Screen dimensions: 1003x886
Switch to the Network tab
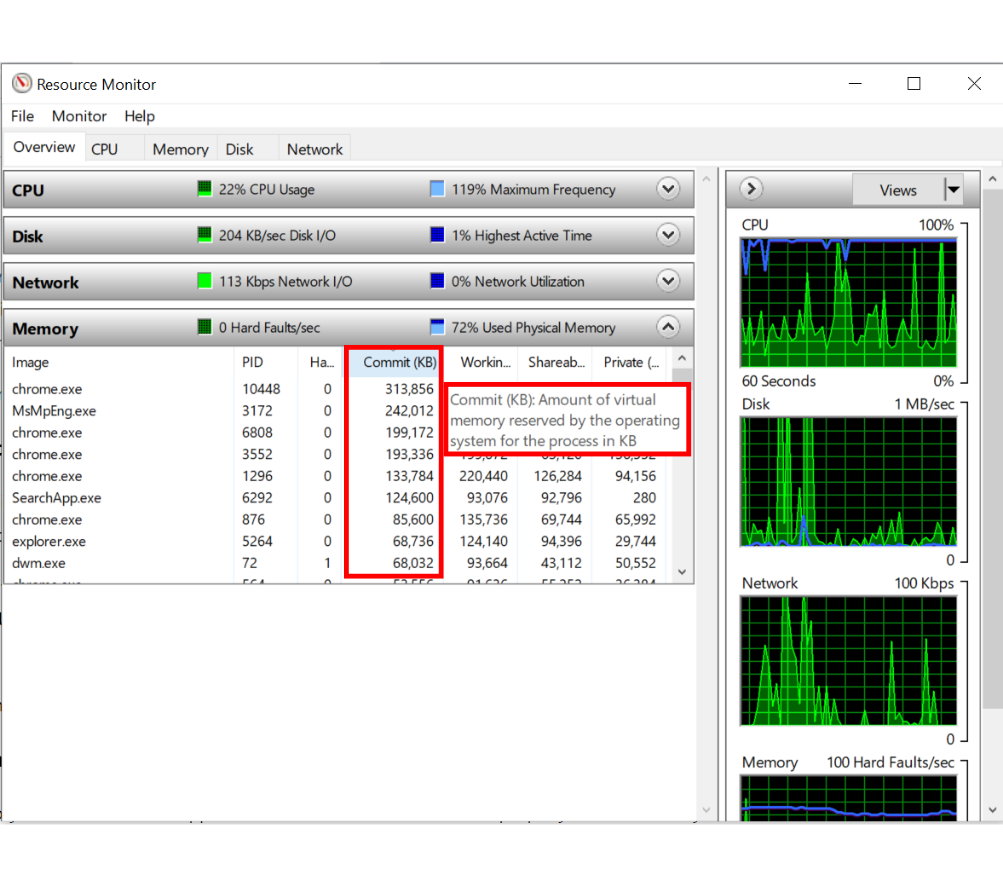[314, 149]
